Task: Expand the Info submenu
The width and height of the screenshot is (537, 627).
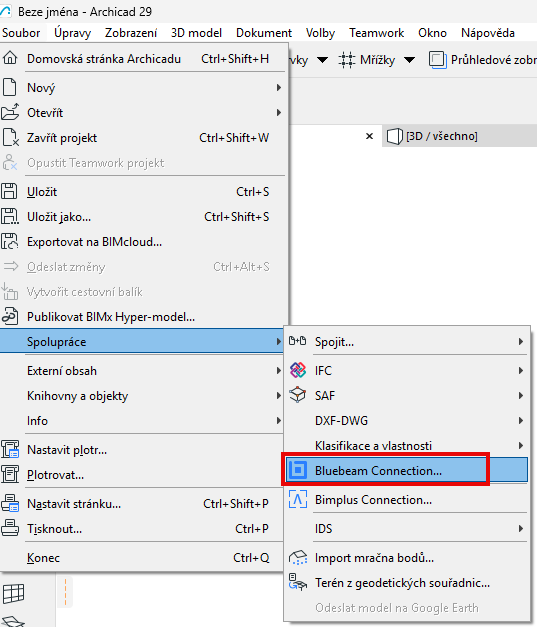Action: click(x=279, y=421)
